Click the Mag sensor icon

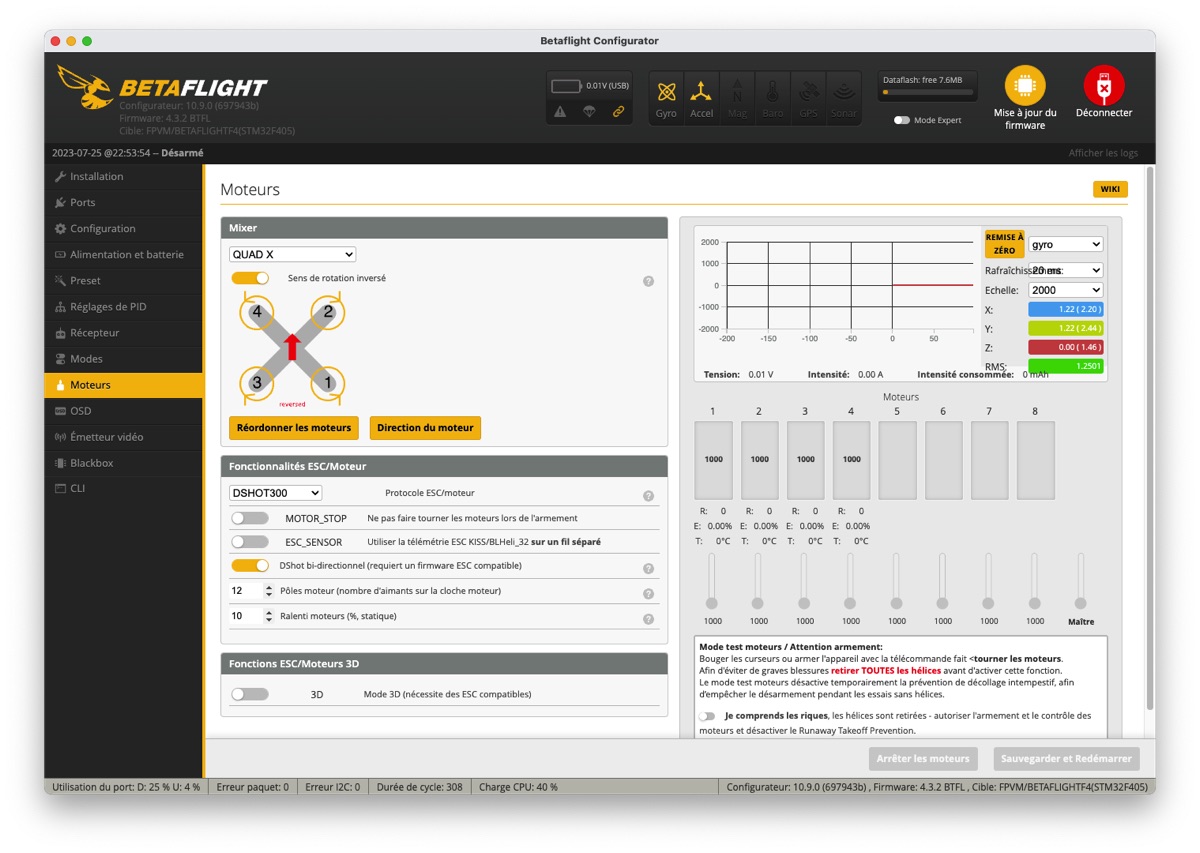737,97
